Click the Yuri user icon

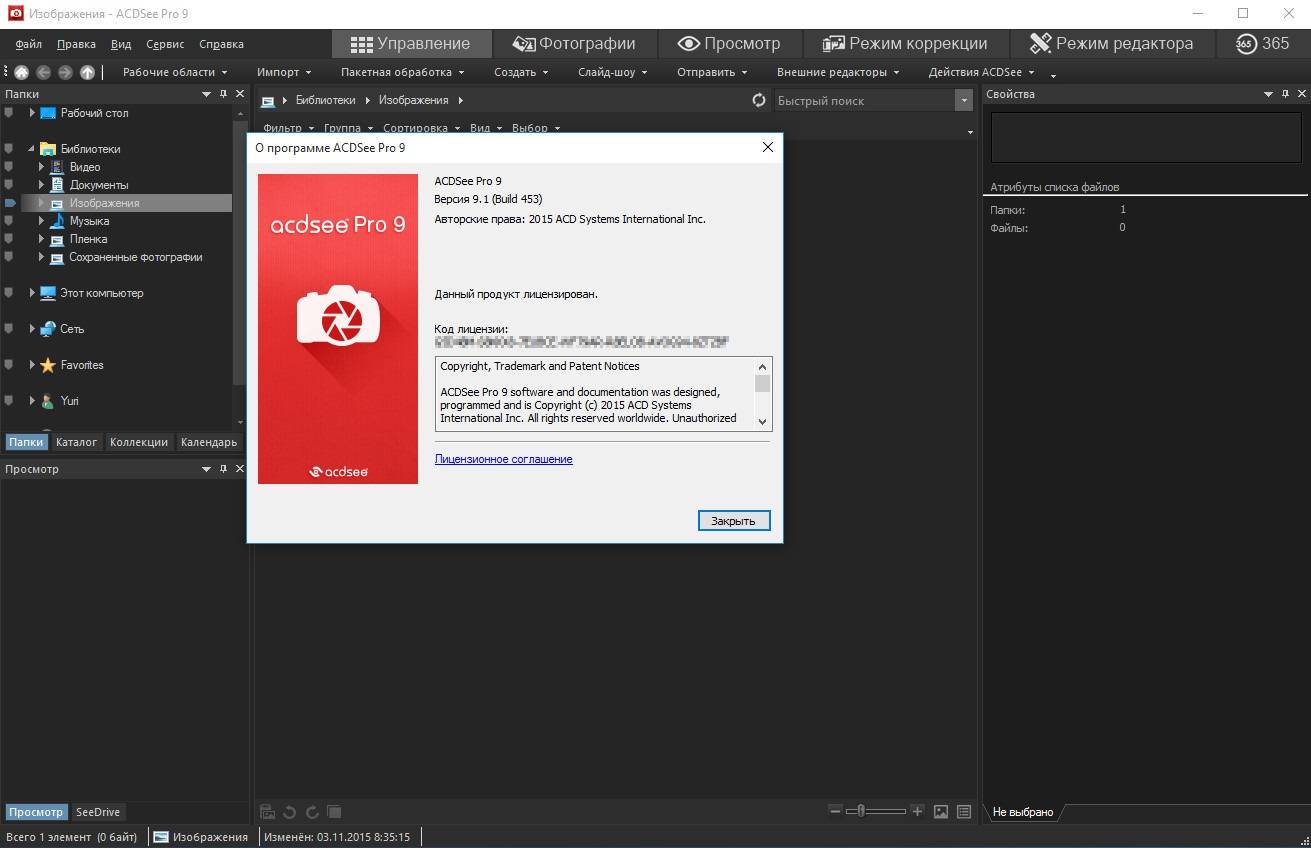(x=48, y=401)
